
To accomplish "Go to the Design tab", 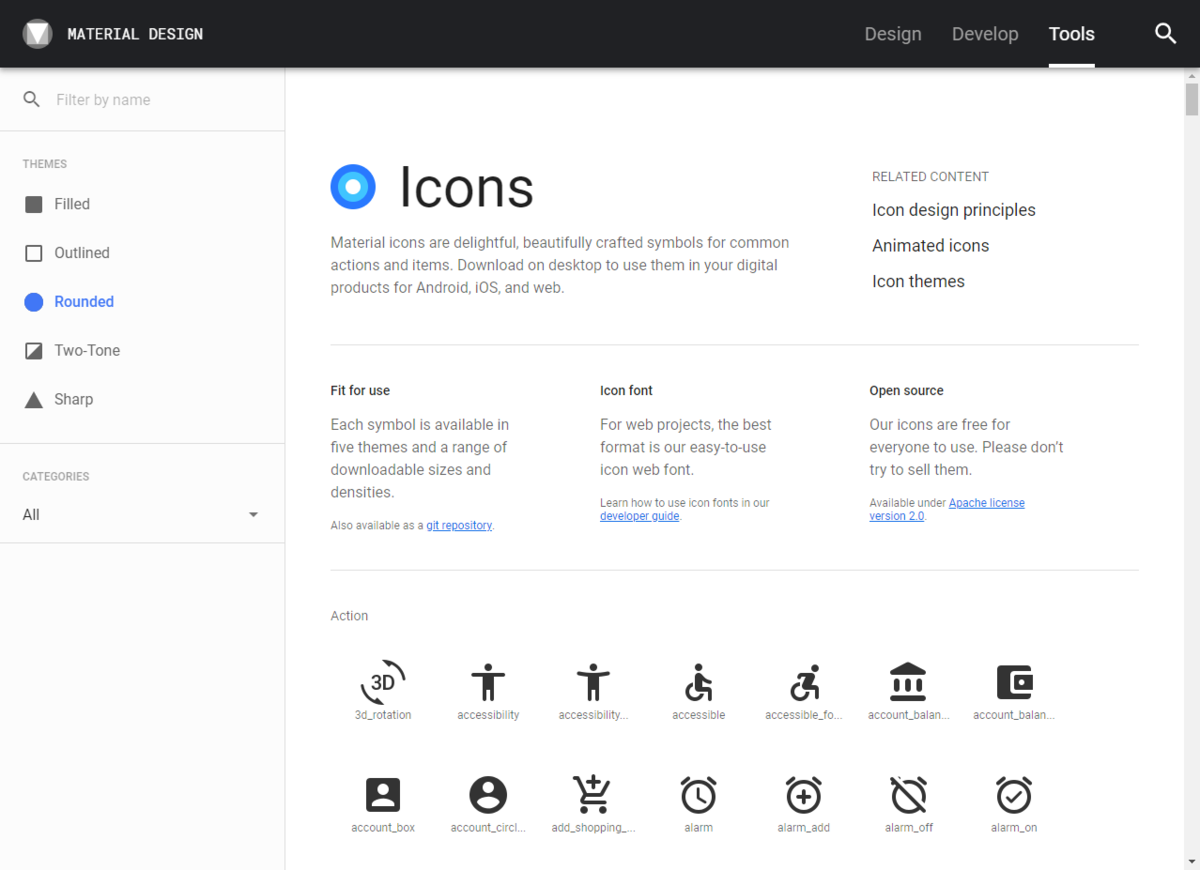I will point(893,34).
